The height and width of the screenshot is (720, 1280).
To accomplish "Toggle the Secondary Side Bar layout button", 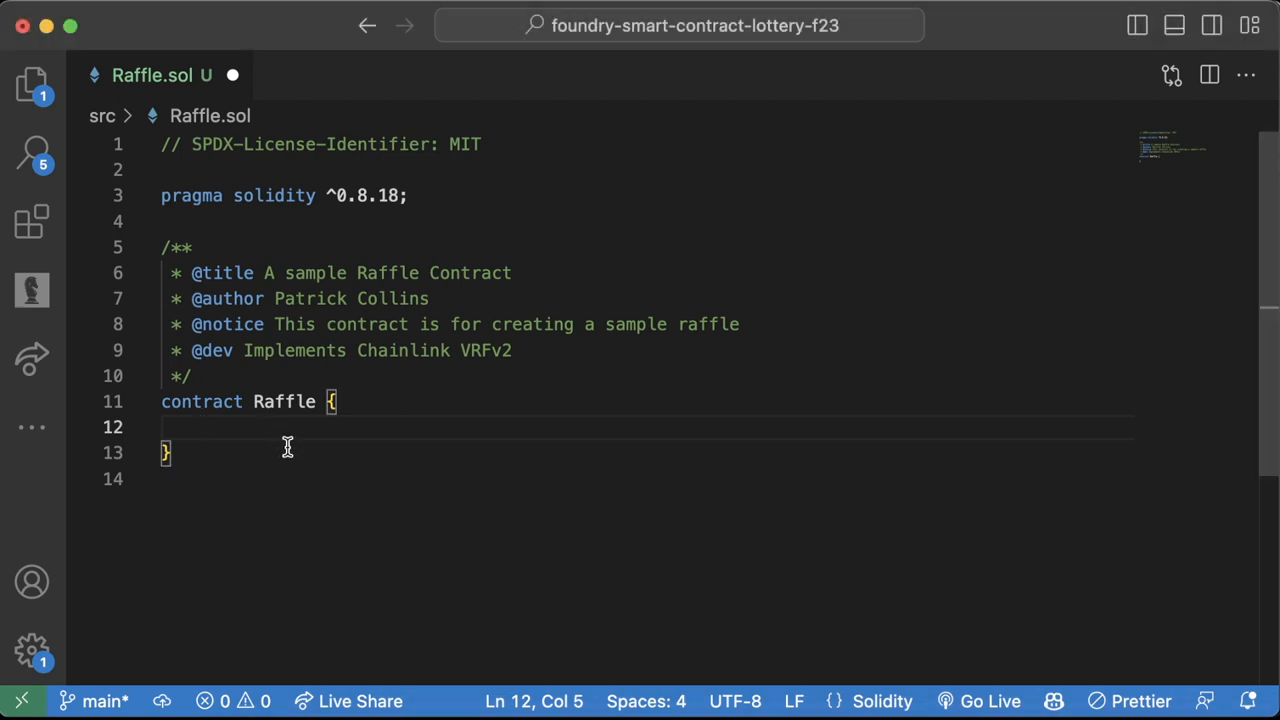I will click(1211, 26).
